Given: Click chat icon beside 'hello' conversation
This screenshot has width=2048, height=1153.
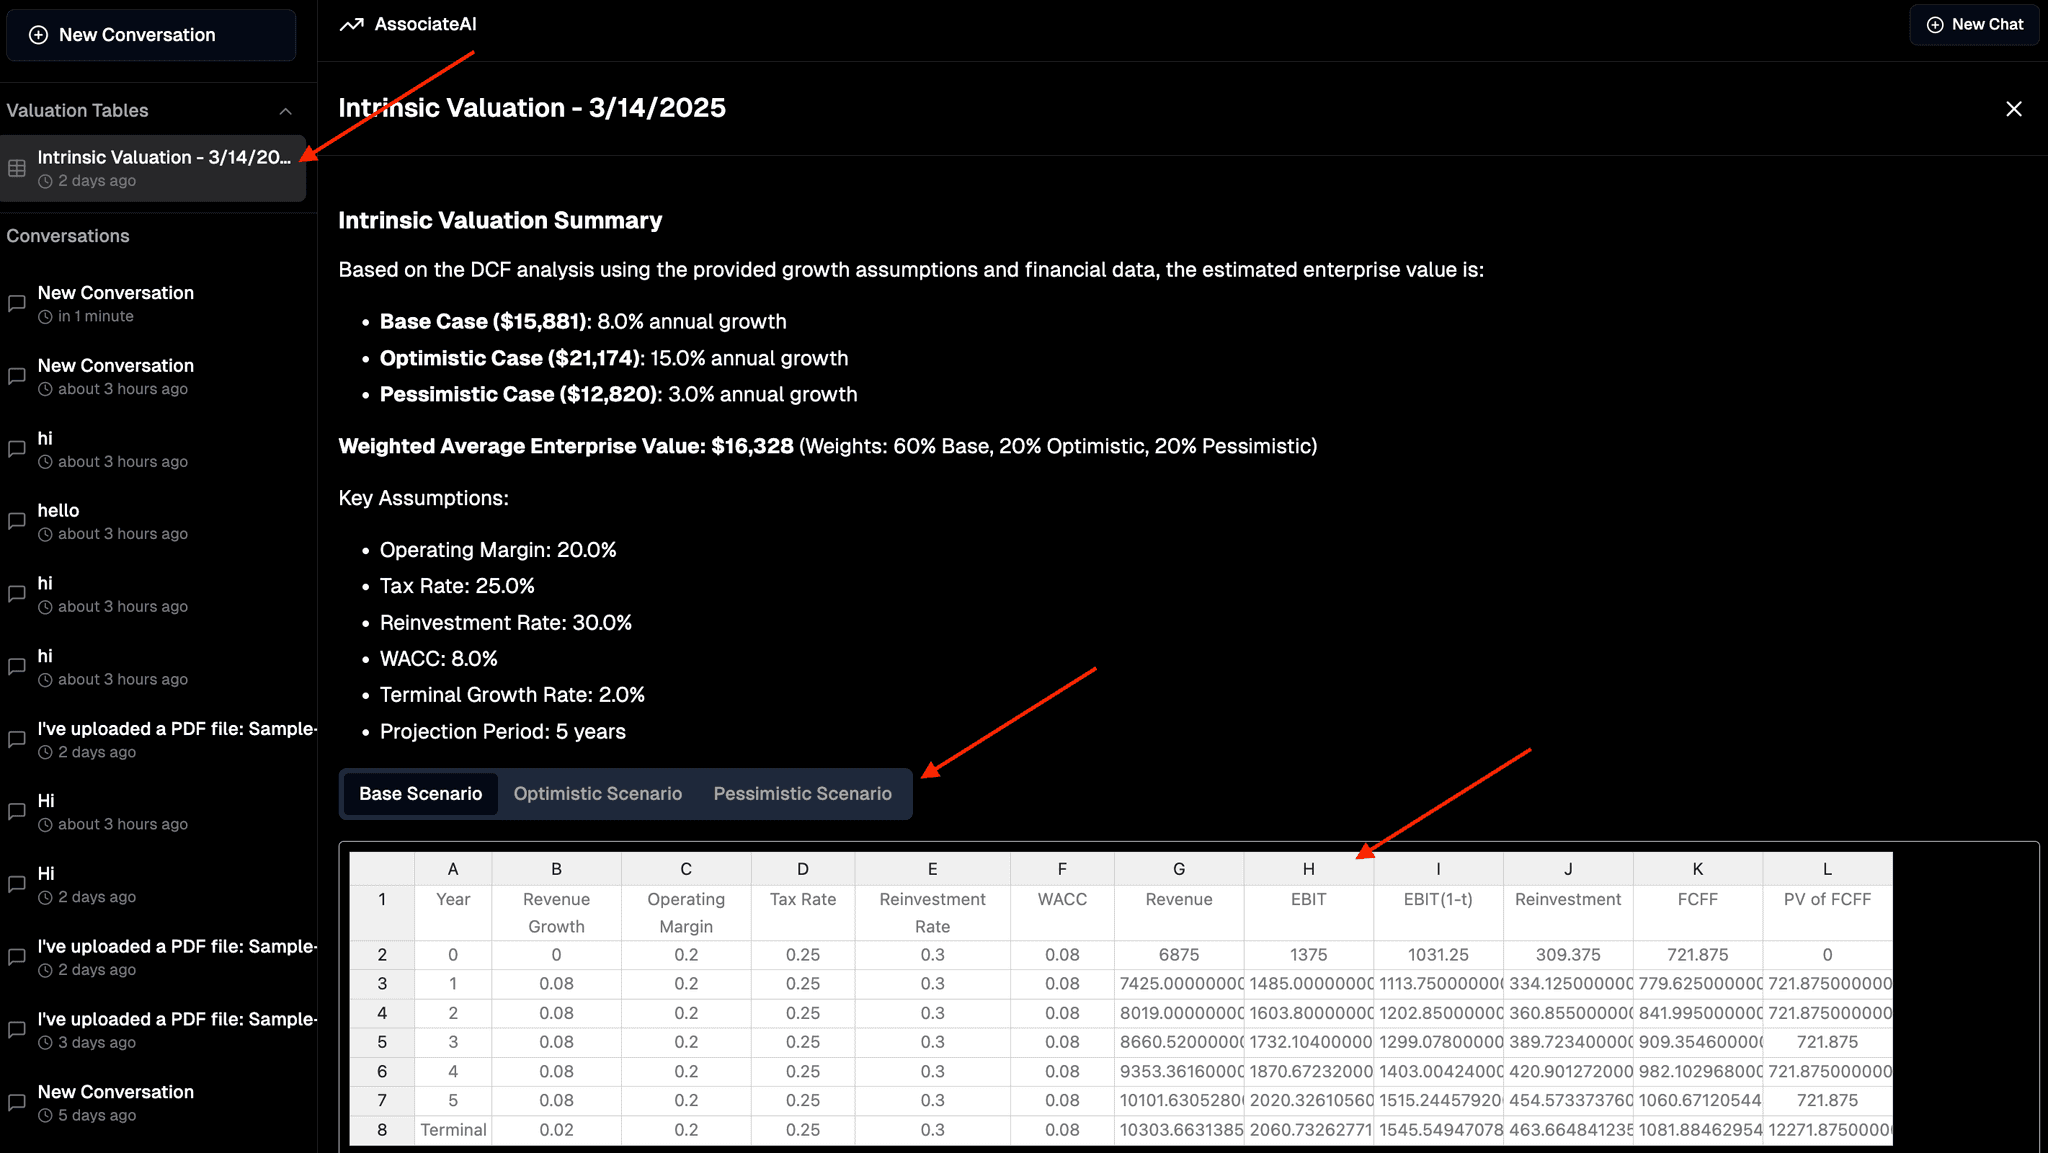Looking at the screenshot, I should [x=17, y=521].
